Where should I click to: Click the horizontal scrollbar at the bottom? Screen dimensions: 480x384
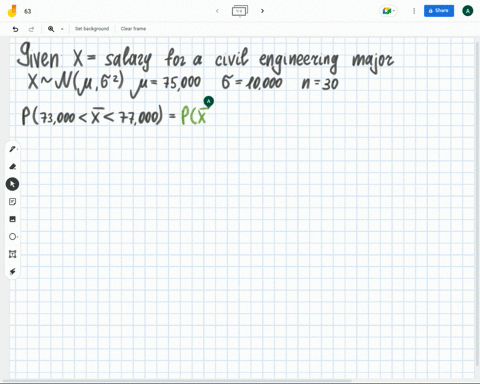177,381
